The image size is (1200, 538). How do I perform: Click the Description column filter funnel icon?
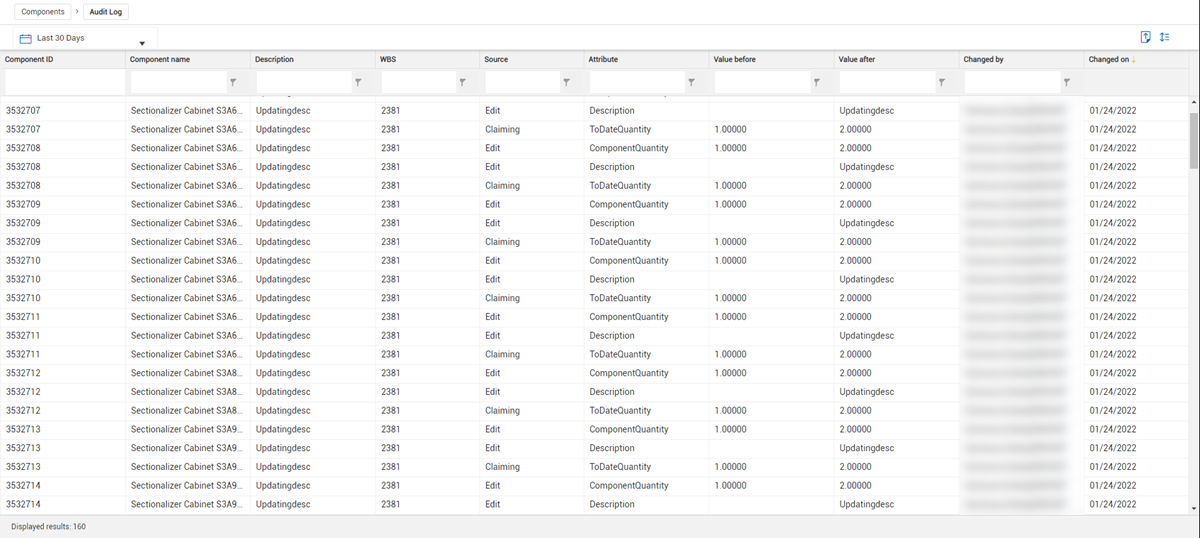point(358,82)
